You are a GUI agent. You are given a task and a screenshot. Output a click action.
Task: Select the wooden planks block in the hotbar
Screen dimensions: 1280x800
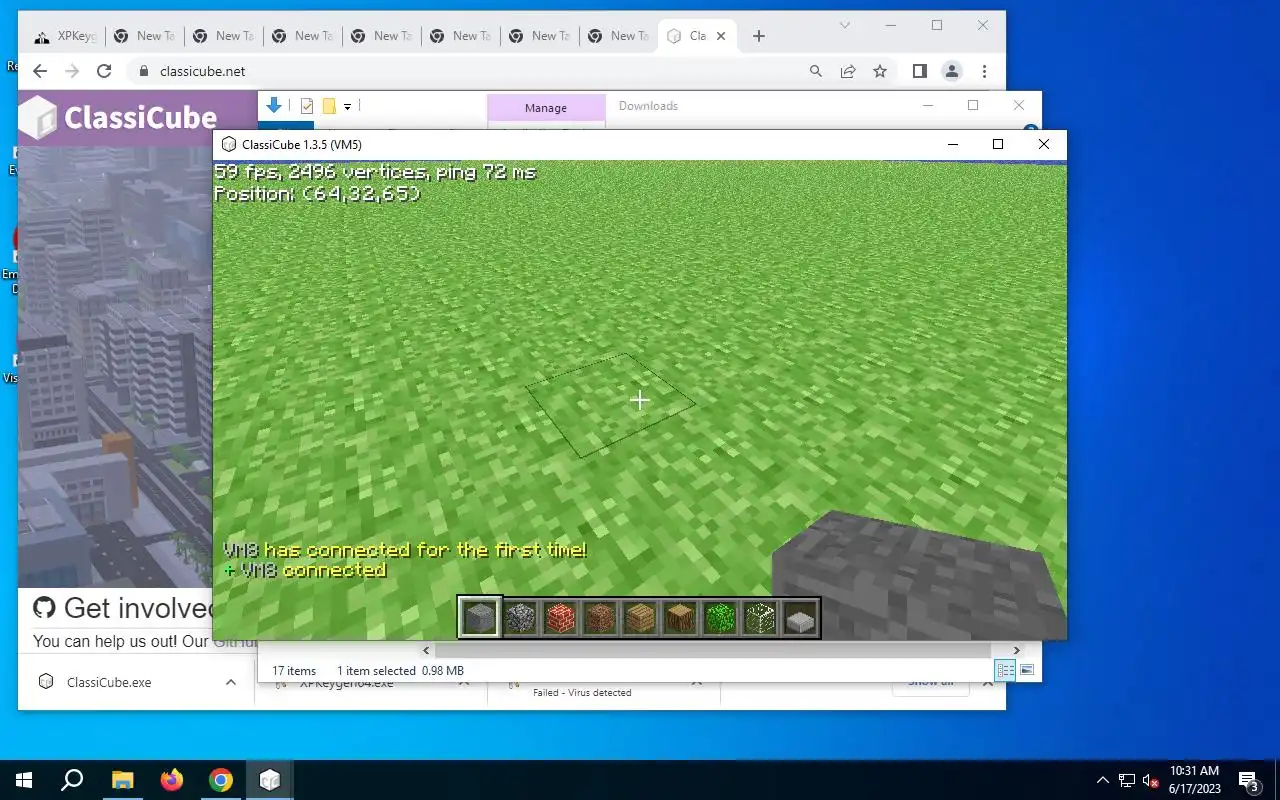[640, 617]
